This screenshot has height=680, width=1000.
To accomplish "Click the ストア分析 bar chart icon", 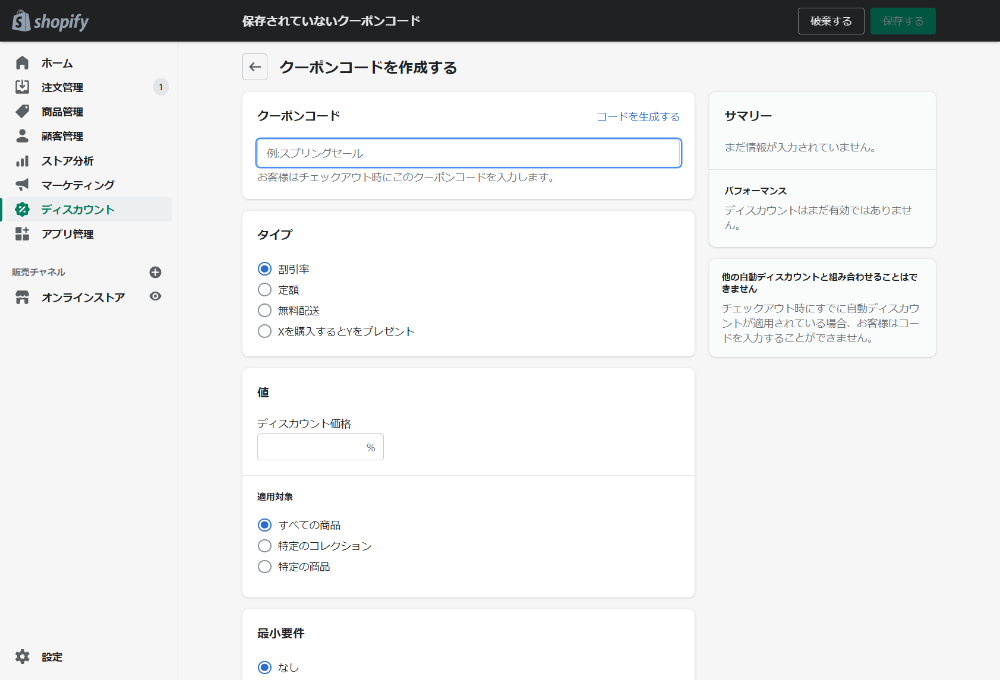I will click(22, 161).
